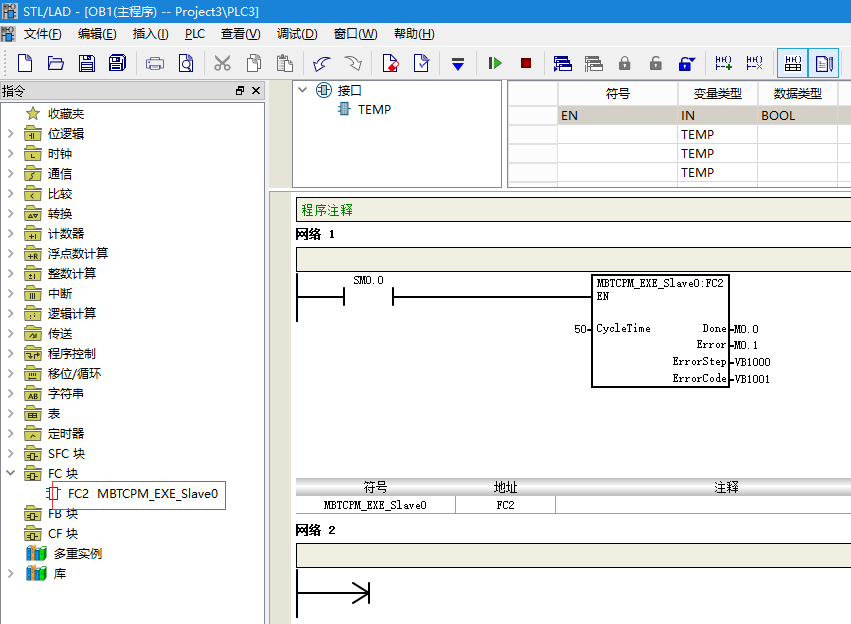This screenshot has width=851, height=624.
Task: Close the 指令 panel
Action: (x=256, y=91)
